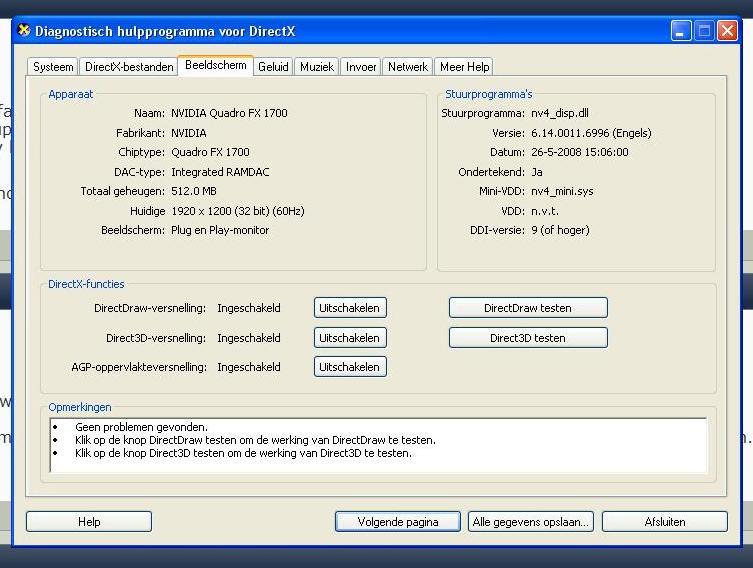Switch to the Invoer tab
The width and height of the screenshot is (753, 568).
[361, 67]
